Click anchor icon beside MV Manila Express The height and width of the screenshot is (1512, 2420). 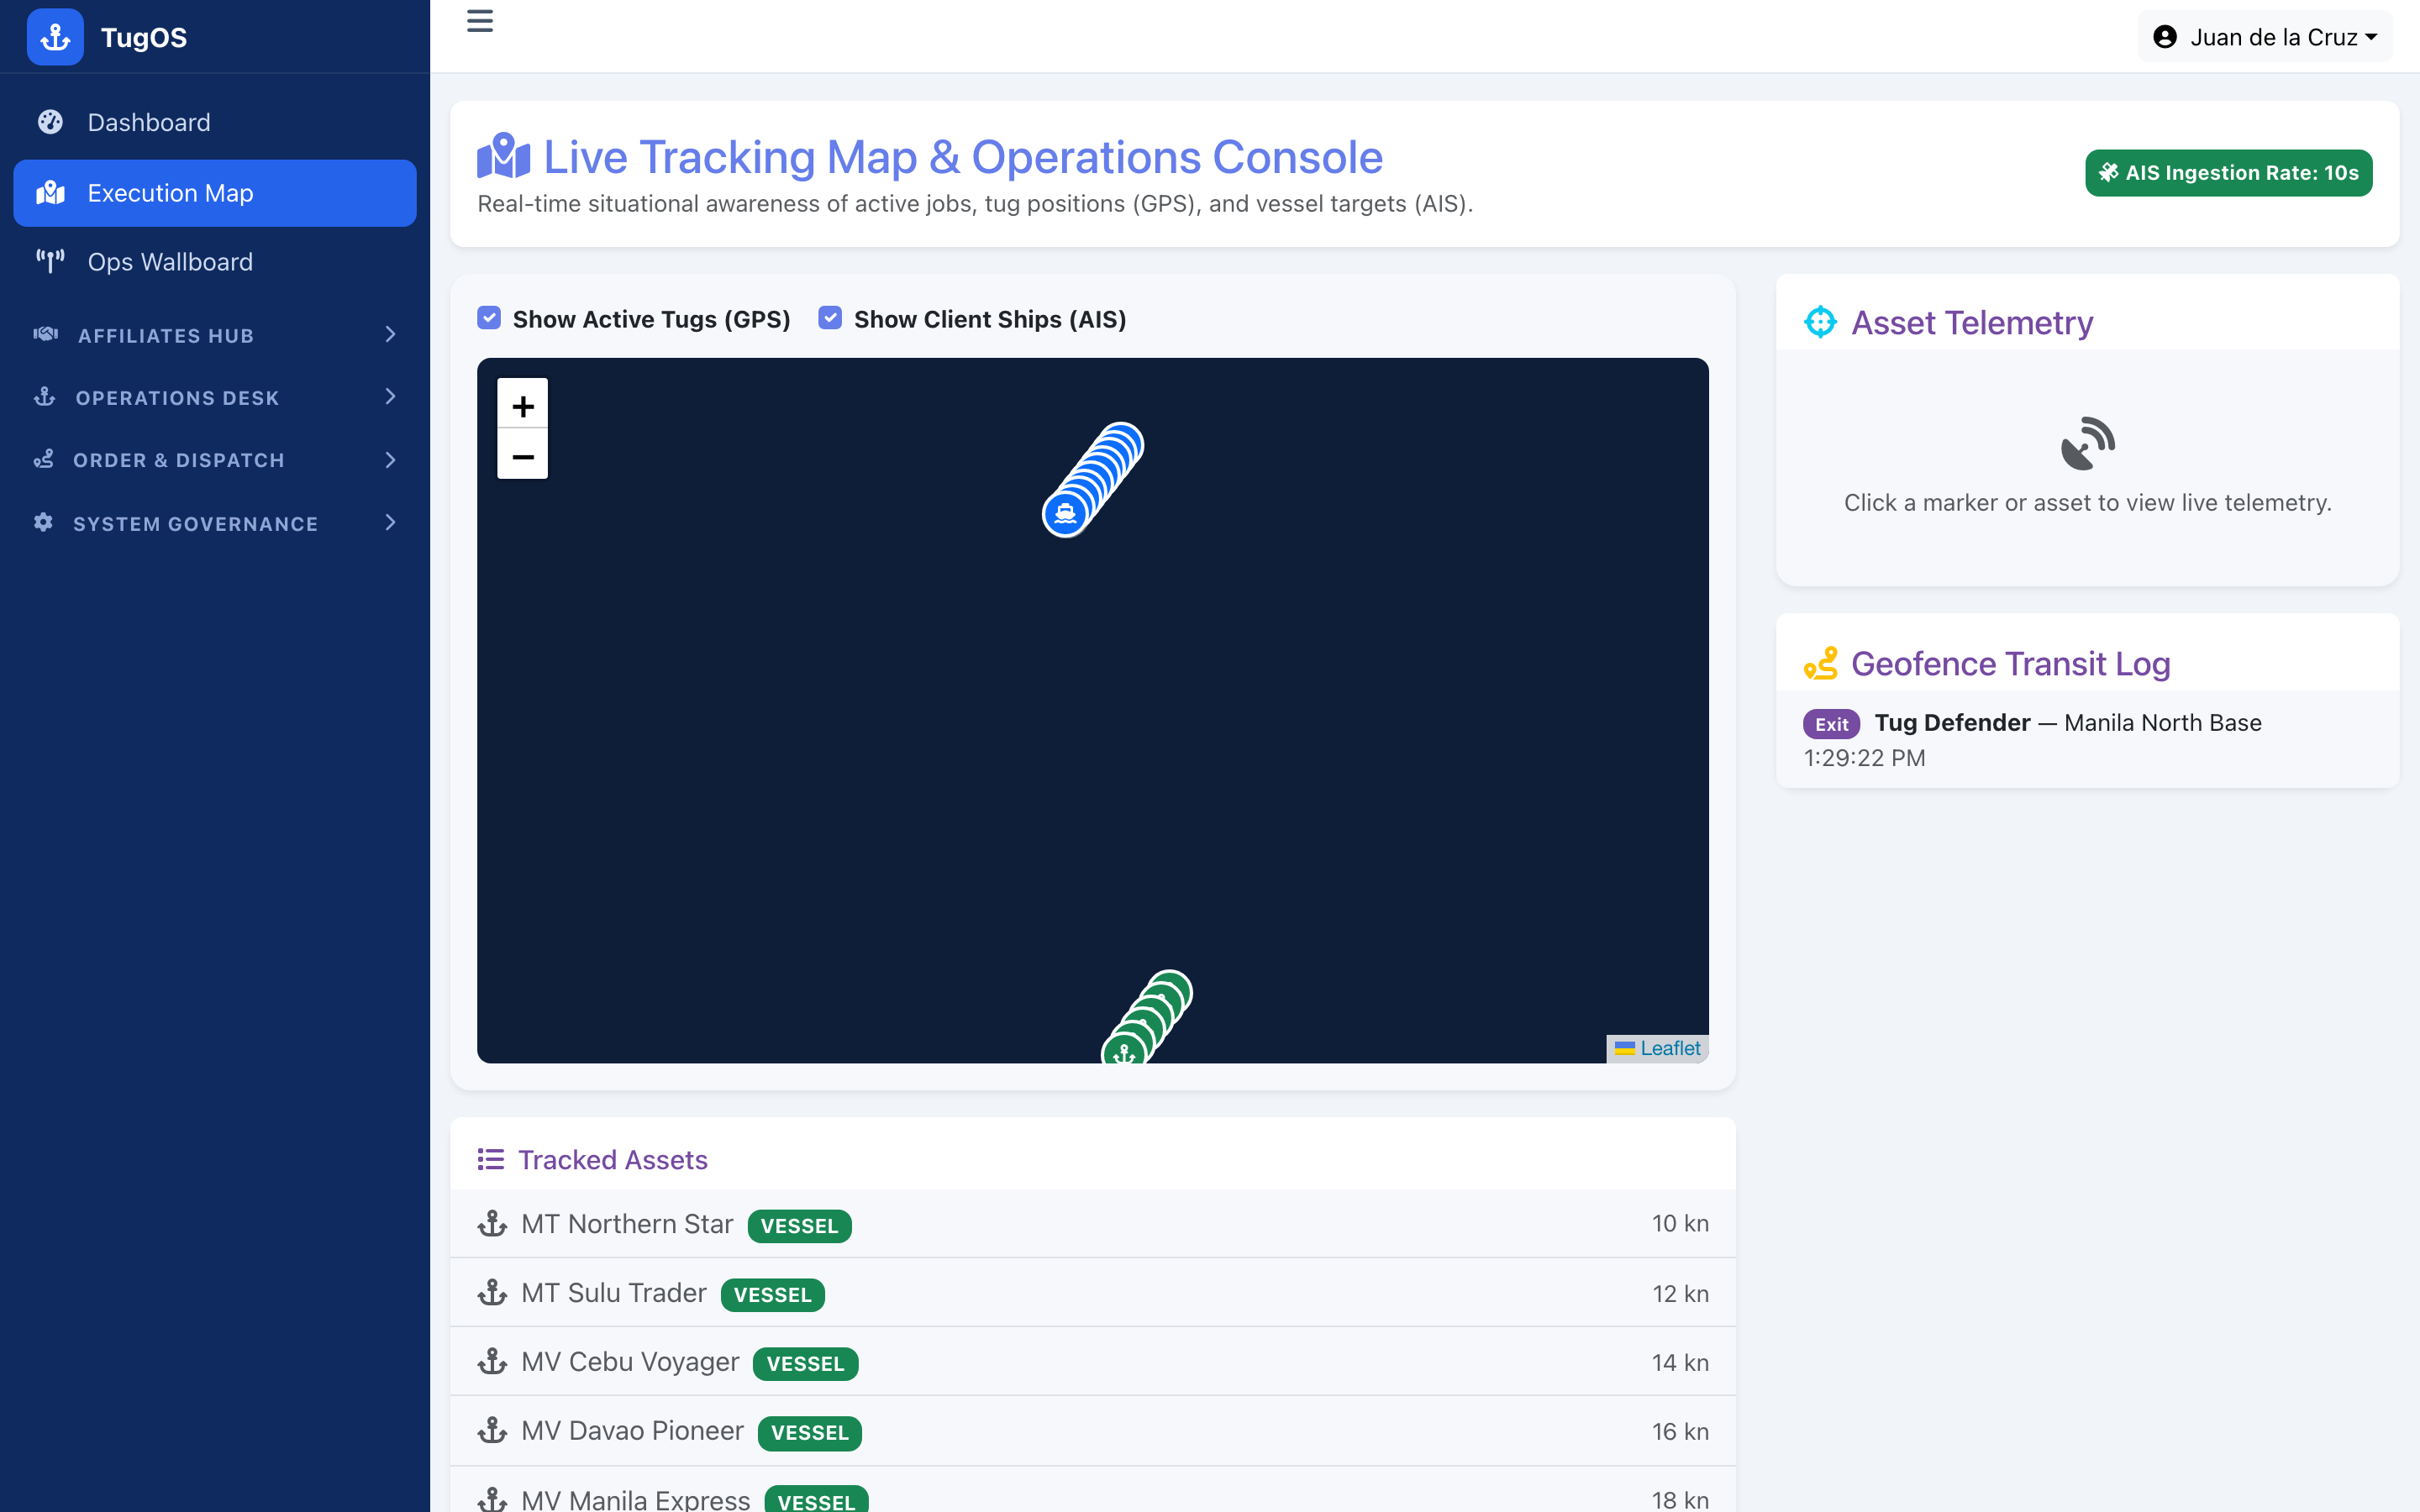click(492, 1499)
